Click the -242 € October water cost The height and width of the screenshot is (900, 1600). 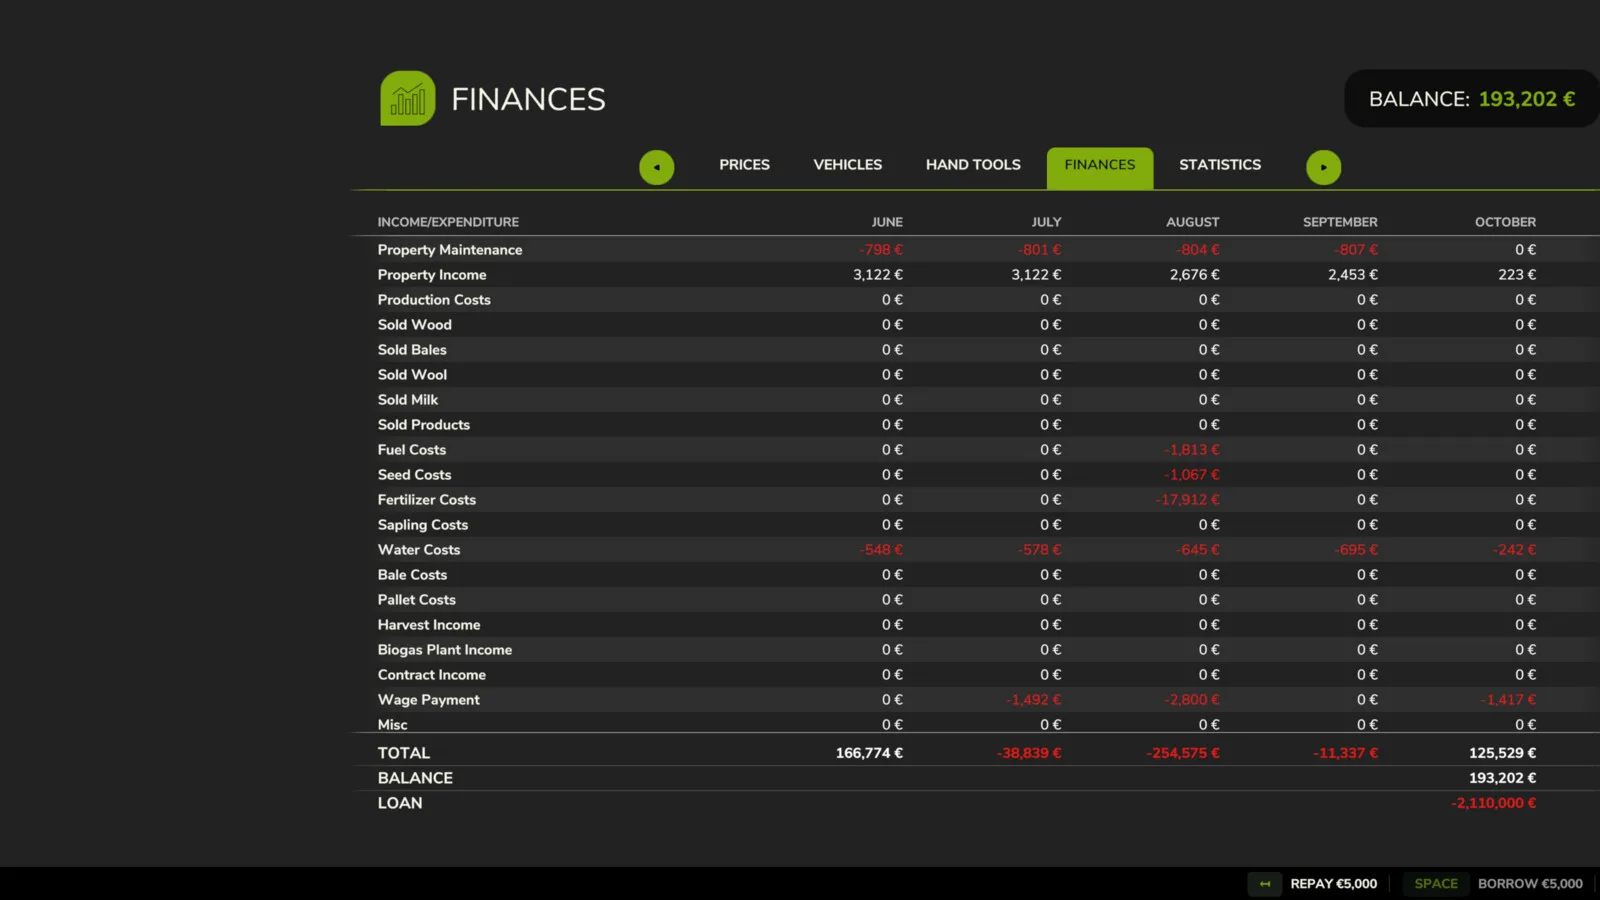[x=1514, y=550]
